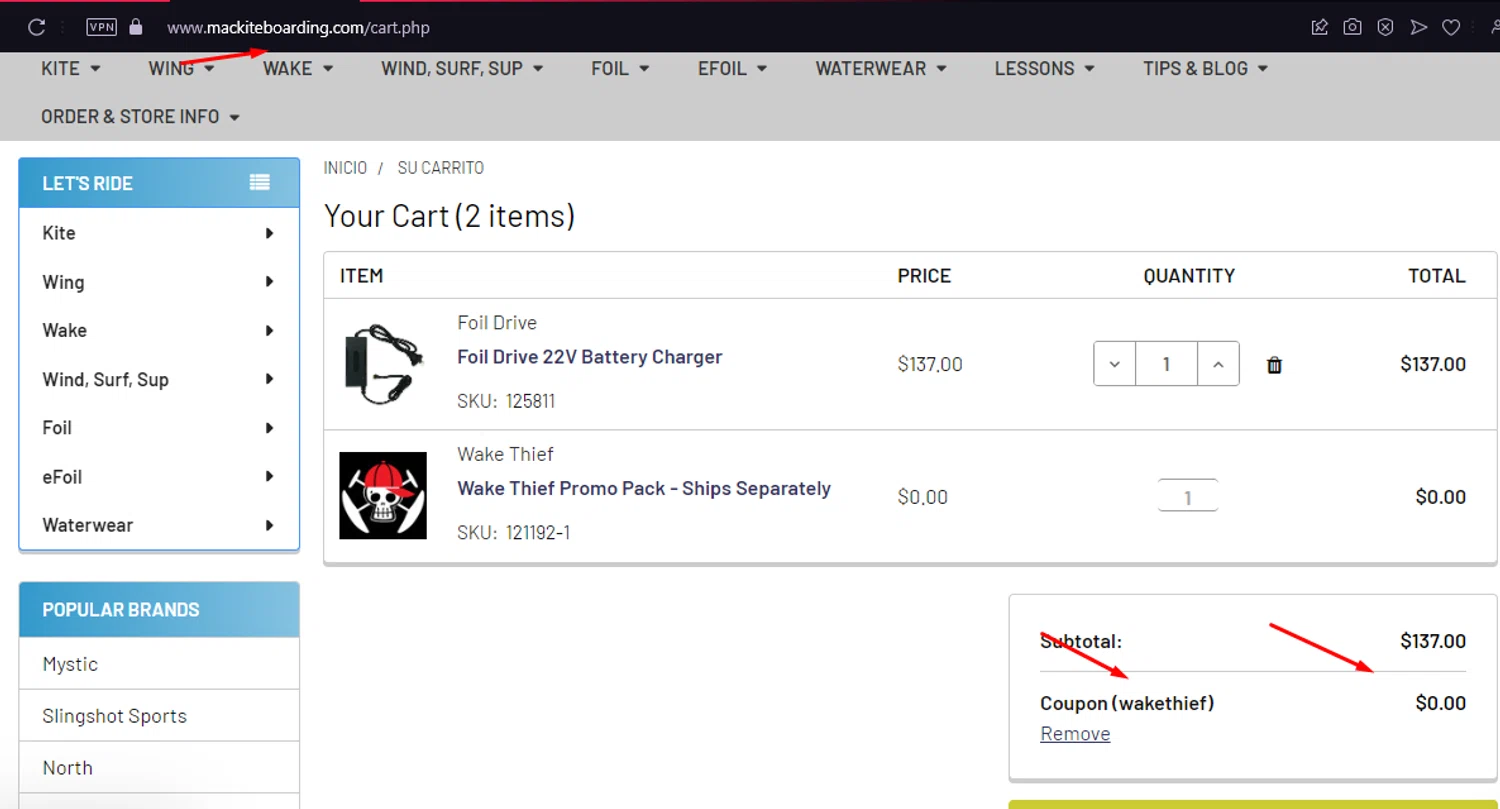1500x809 pixels.
Task: Open the LESSONS navigation menu
Action: (1045, 68)
